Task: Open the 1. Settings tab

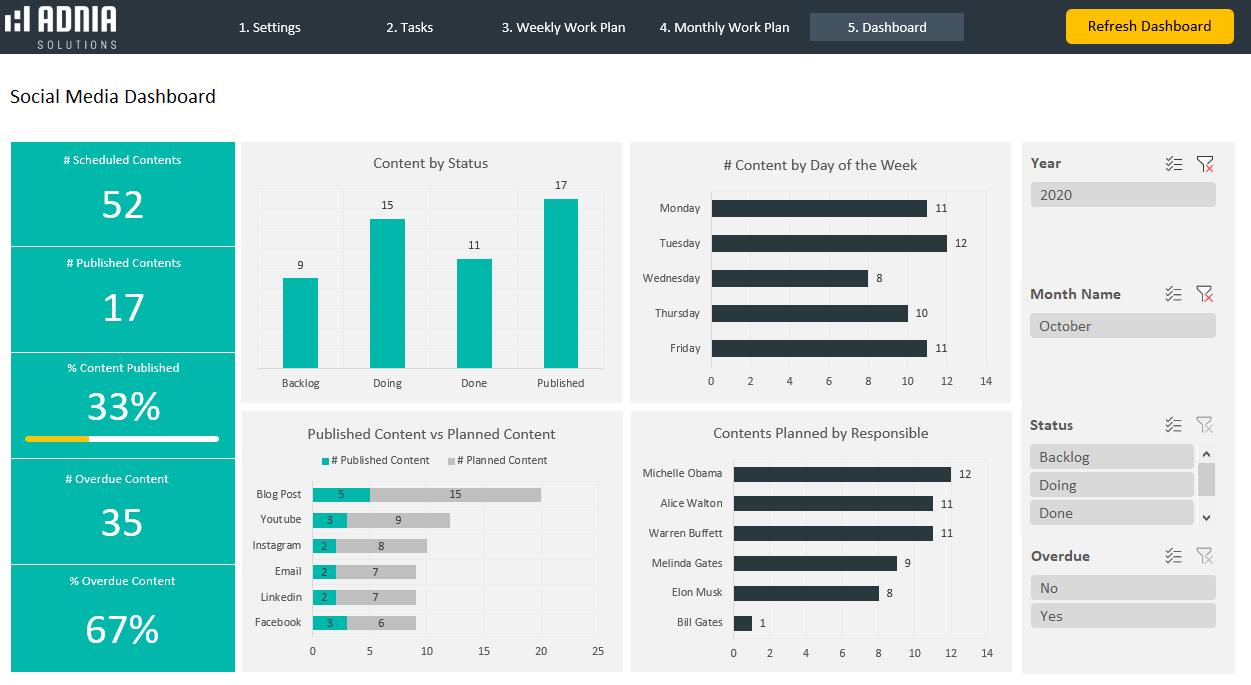Action: [269, 28]
